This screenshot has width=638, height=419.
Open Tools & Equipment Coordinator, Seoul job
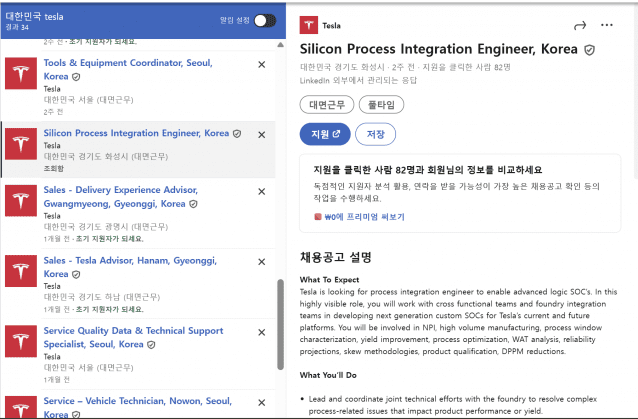click(x=128, y=63)
